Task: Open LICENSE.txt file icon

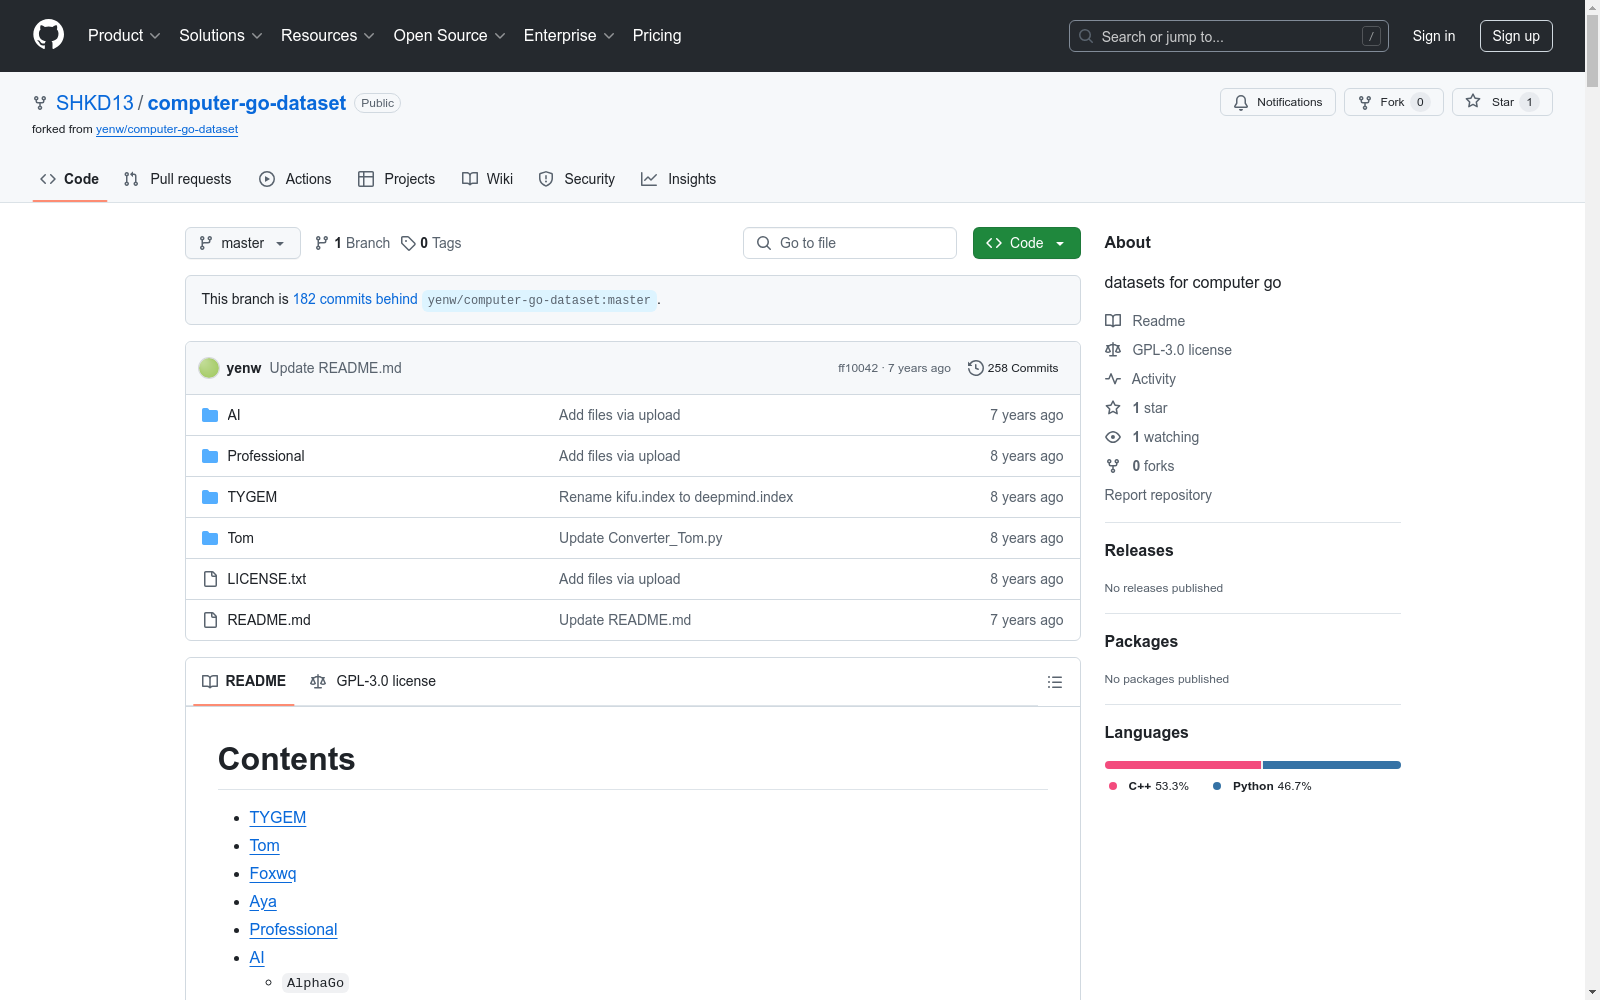Action: click(210, 579)
